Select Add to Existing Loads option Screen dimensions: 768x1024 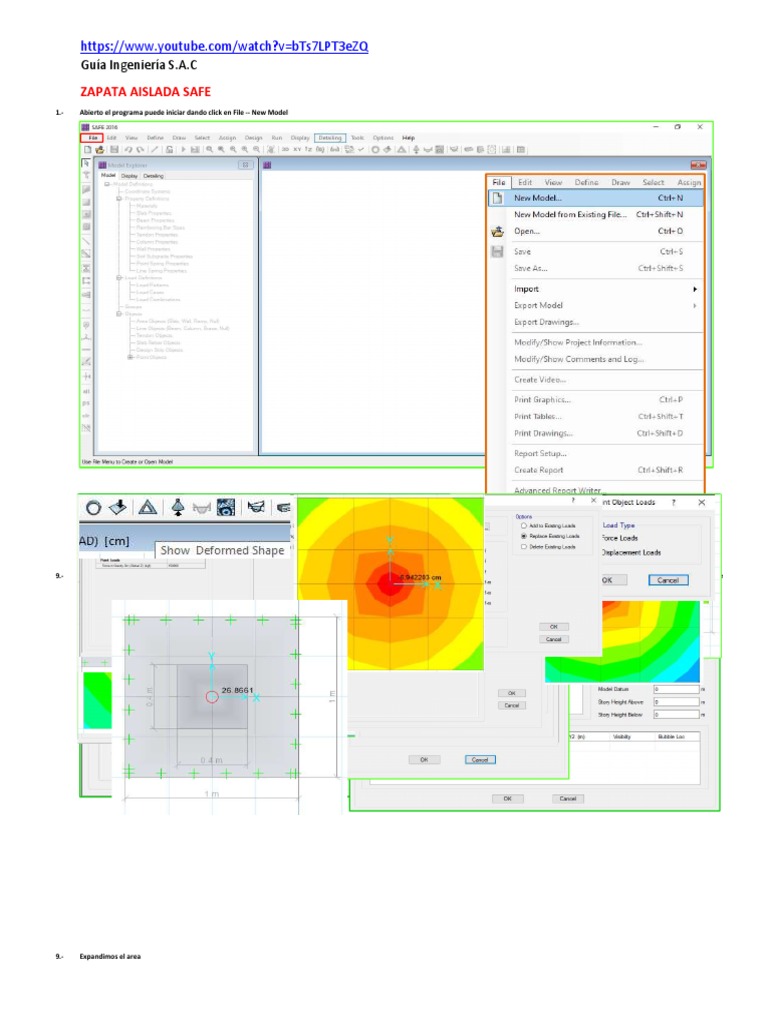coord(524,526)
